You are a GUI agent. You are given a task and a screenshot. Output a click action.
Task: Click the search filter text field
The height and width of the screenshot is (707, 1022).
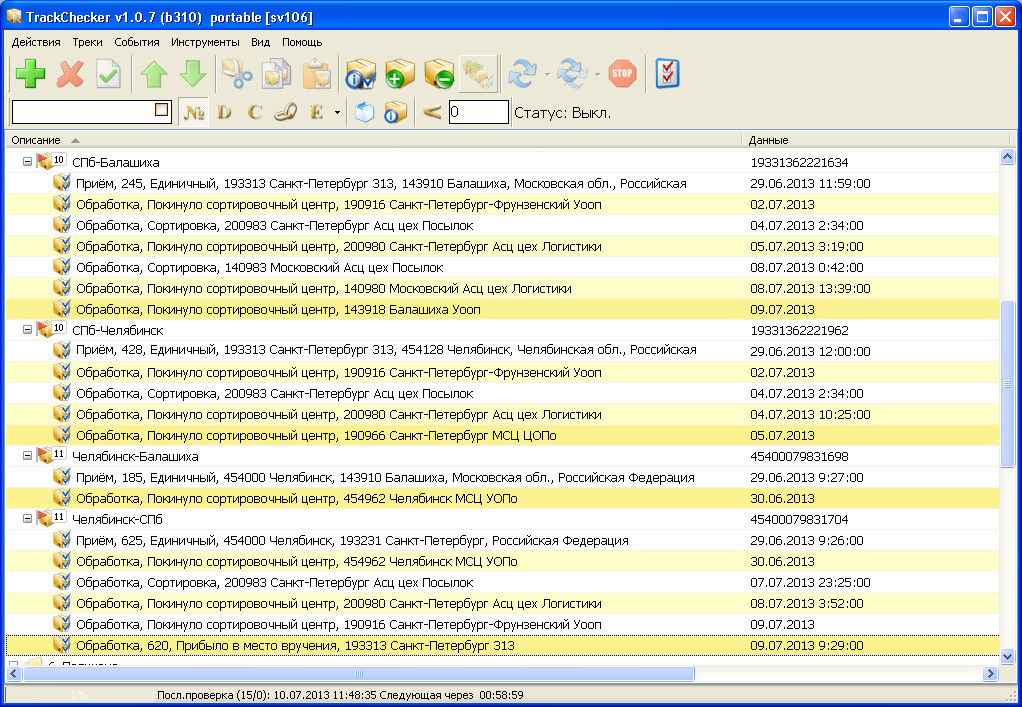coord(82,112)
